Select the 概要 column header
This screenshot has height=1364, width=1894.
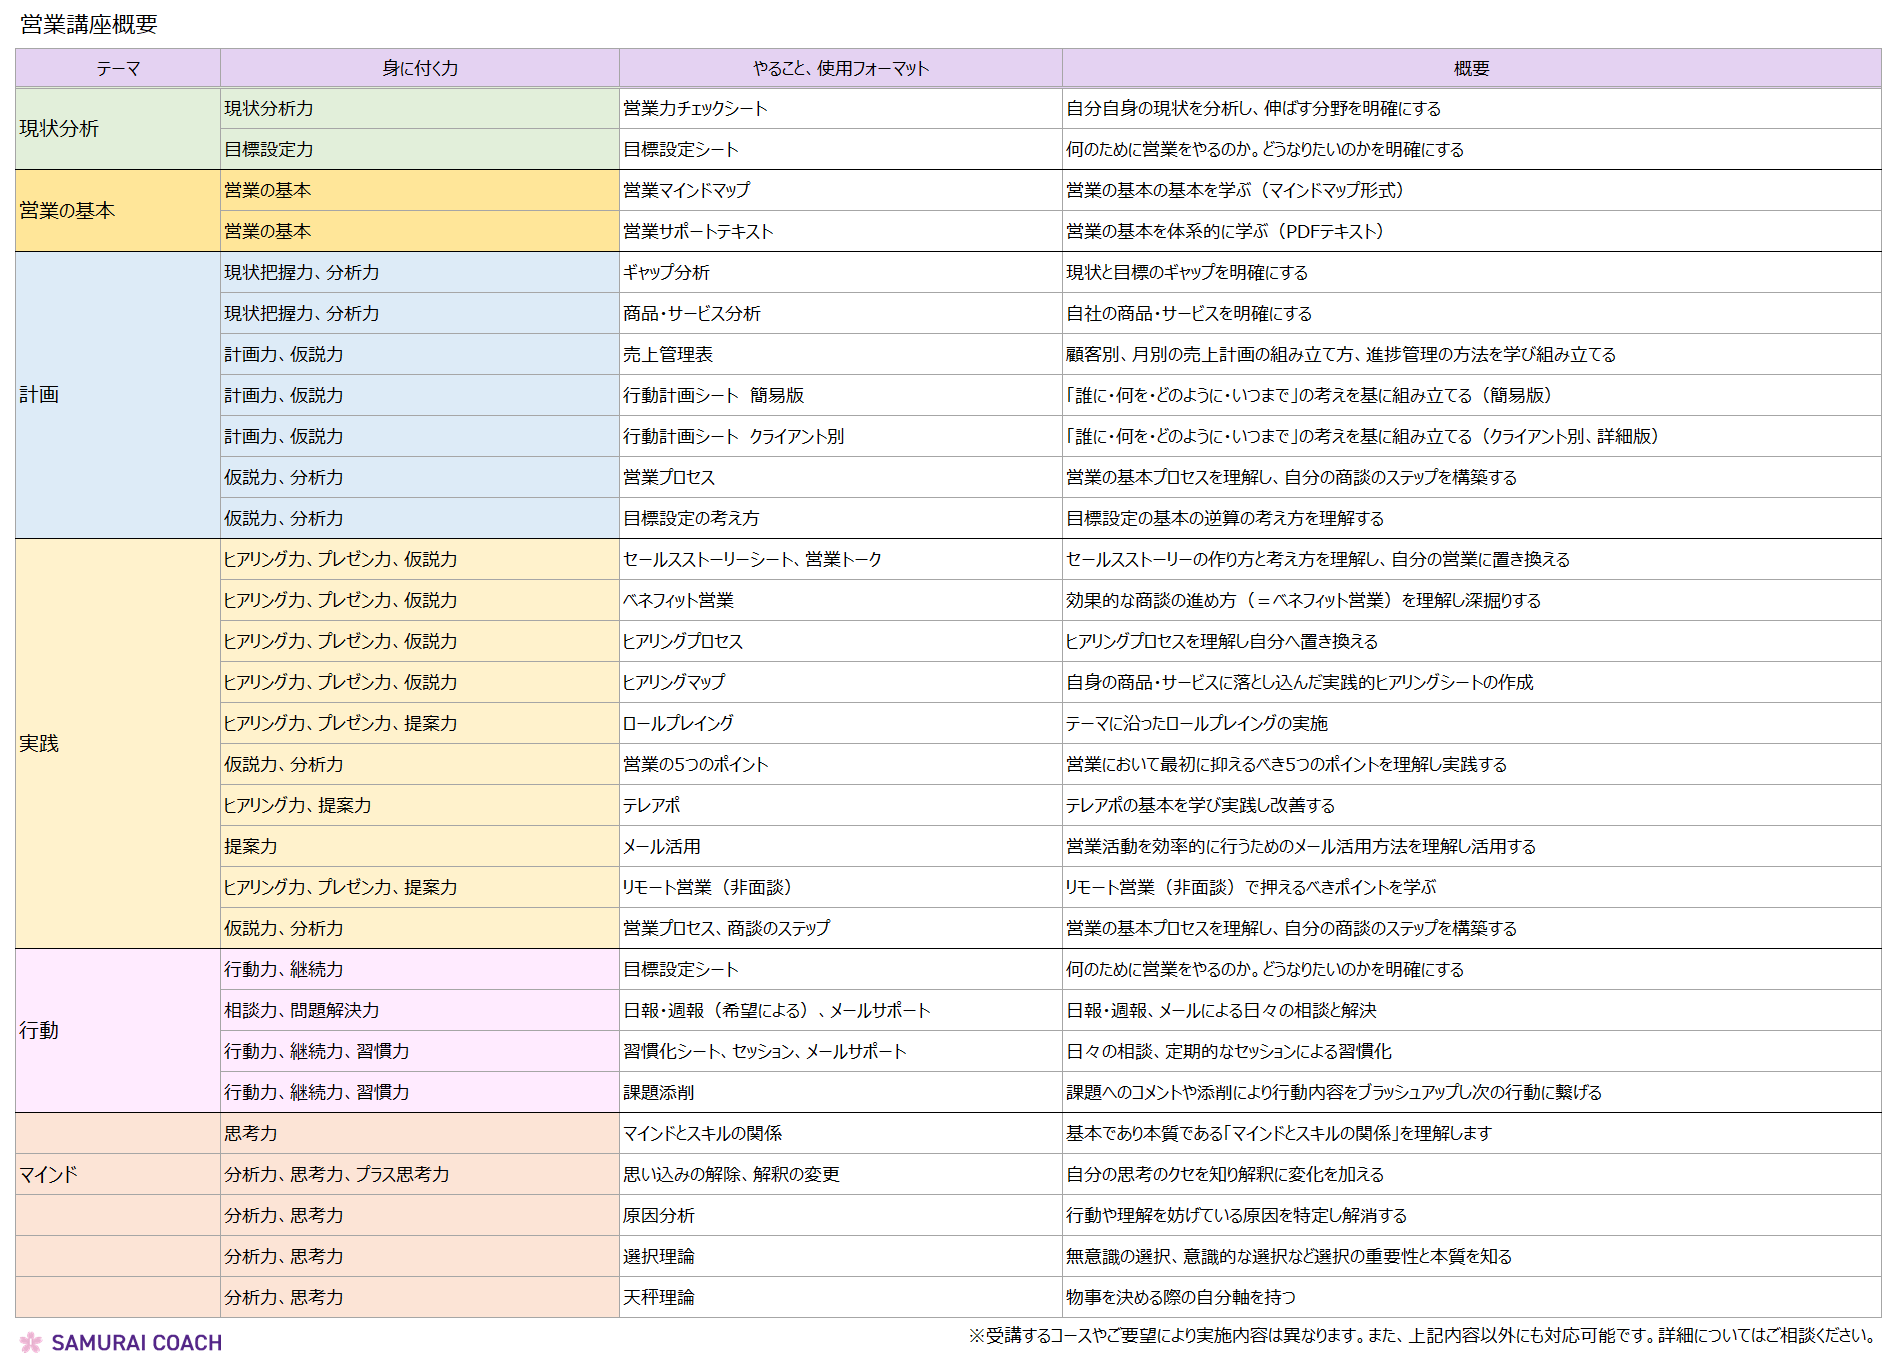pos(1471,68)
